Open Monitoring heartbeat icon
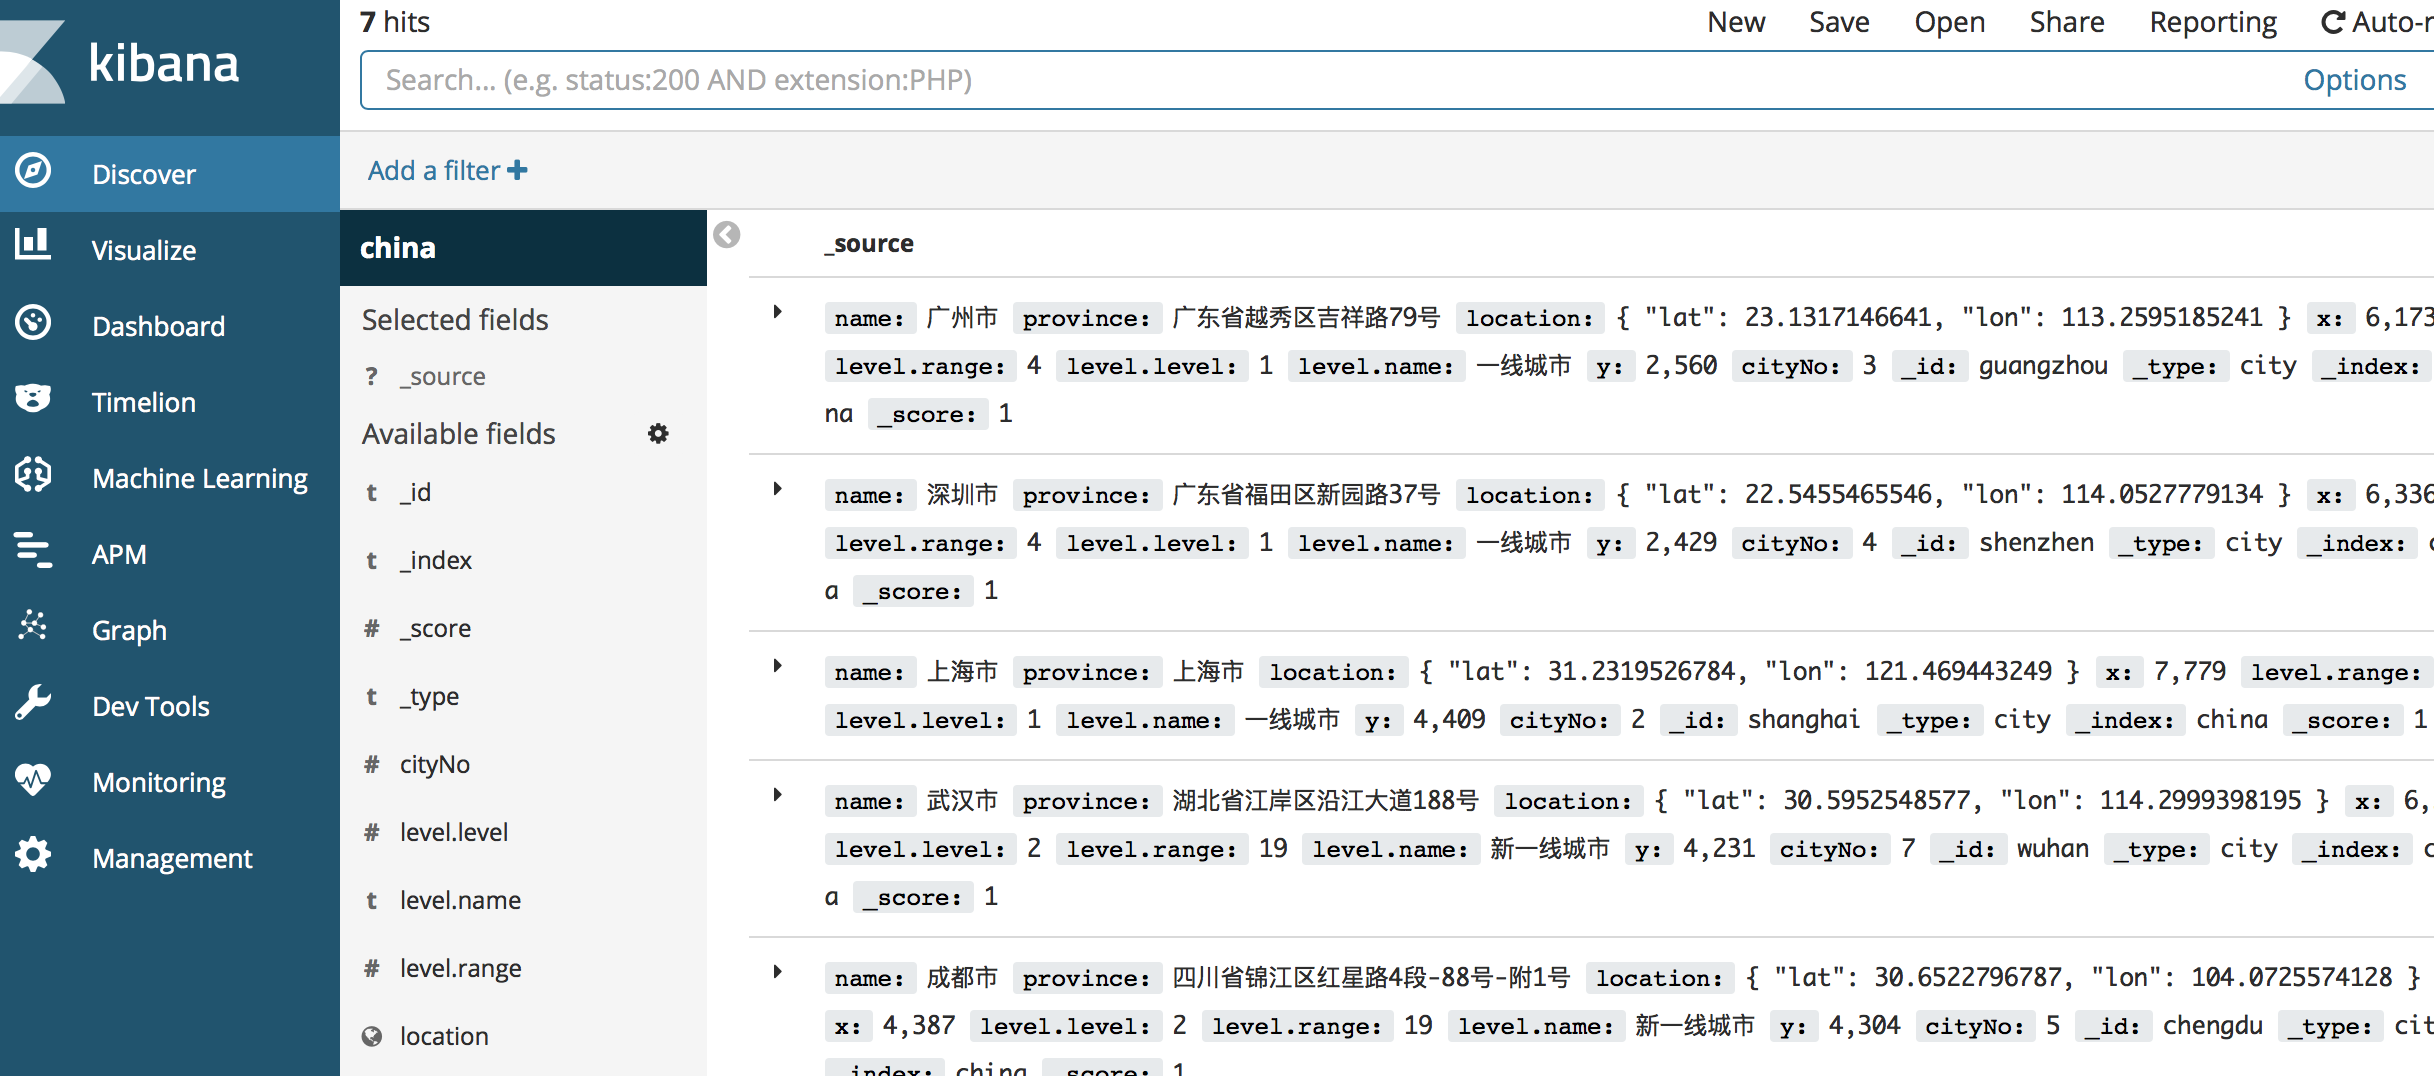This screenshot has height=1076, width=2434. [x=33, y=778]
